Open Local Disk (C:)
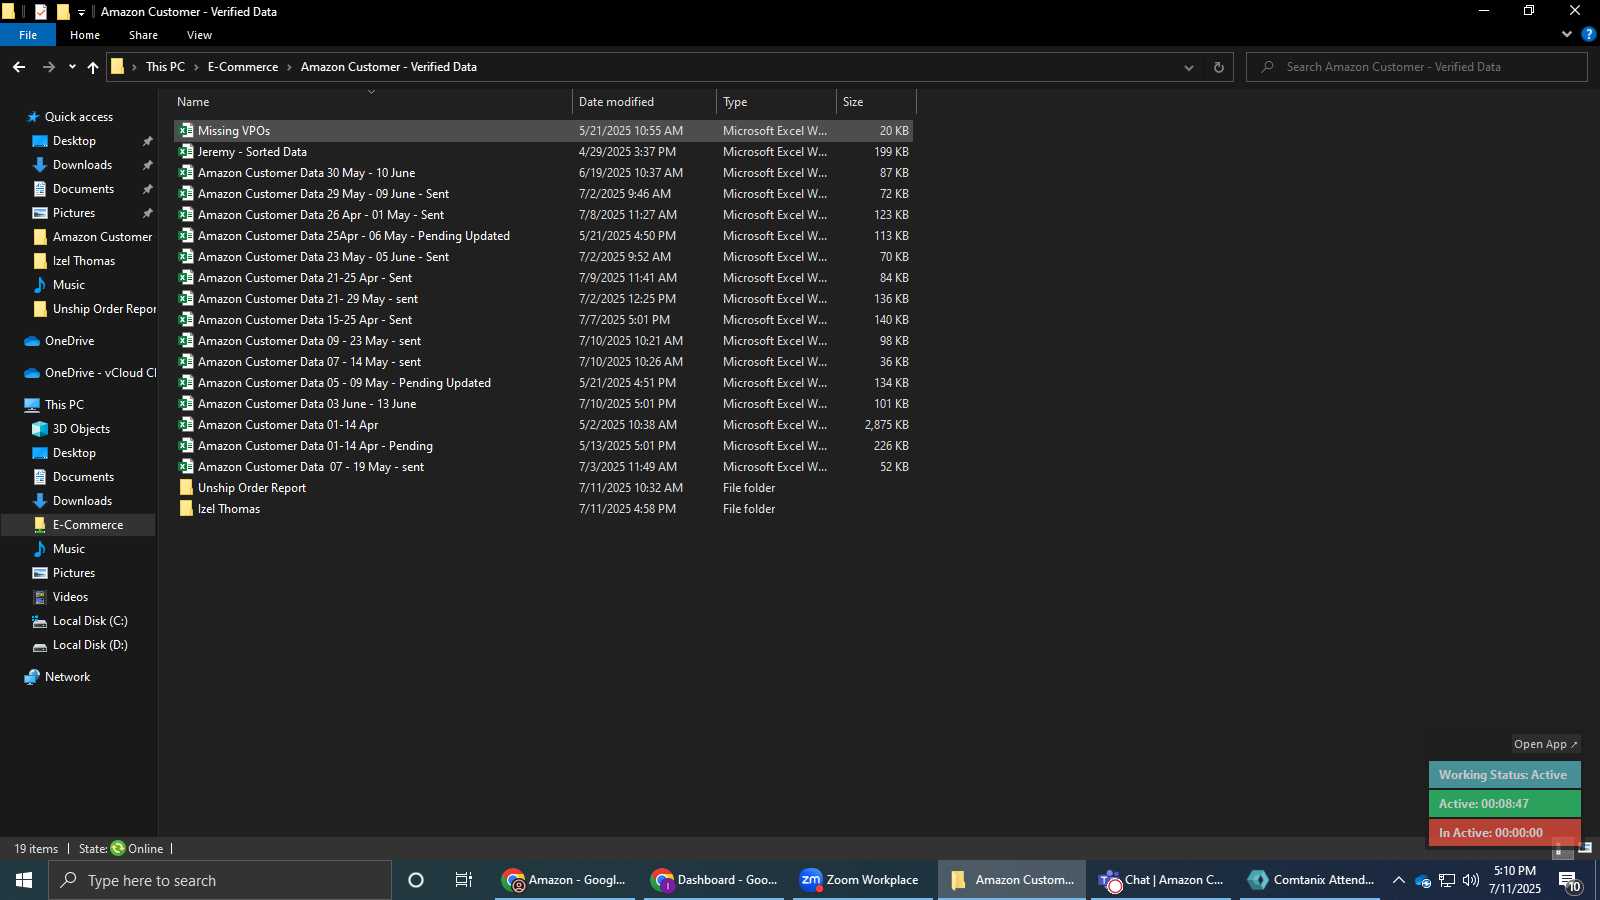Screen dimensions: 1600x900 click(90, 621)
